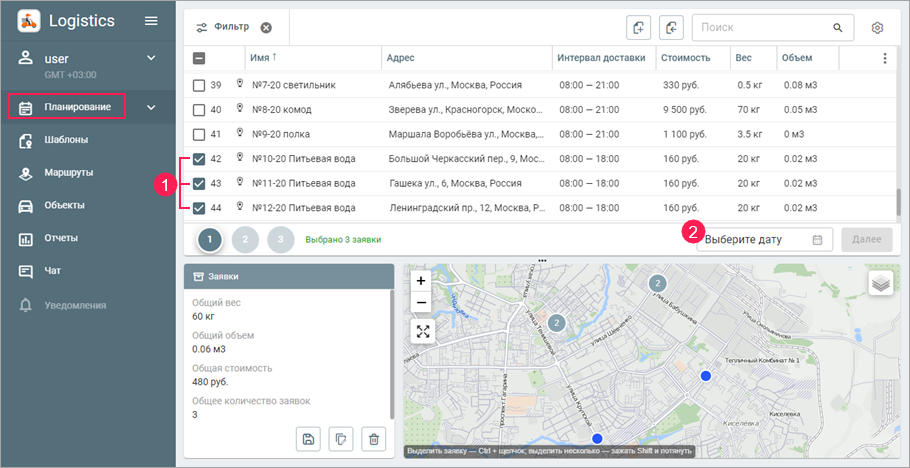Expand the user account dropdown
Image resolution: width=910 pixels, height=468 pixels.
[x=151, y=58]
